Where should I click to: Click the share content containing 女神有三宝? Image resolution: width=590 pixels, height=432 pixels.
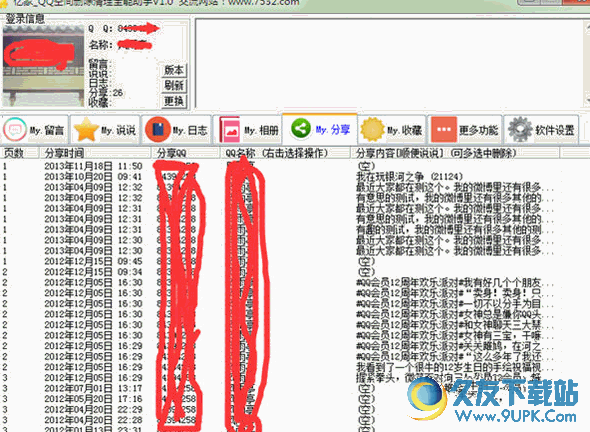tap(455, 335)
